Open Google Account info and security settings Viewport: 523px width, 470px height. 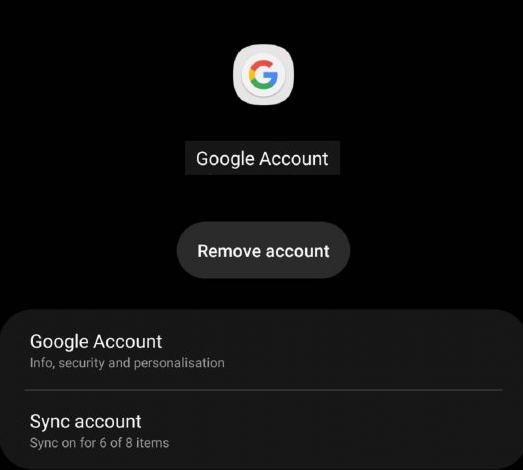[x=263, y=350]
